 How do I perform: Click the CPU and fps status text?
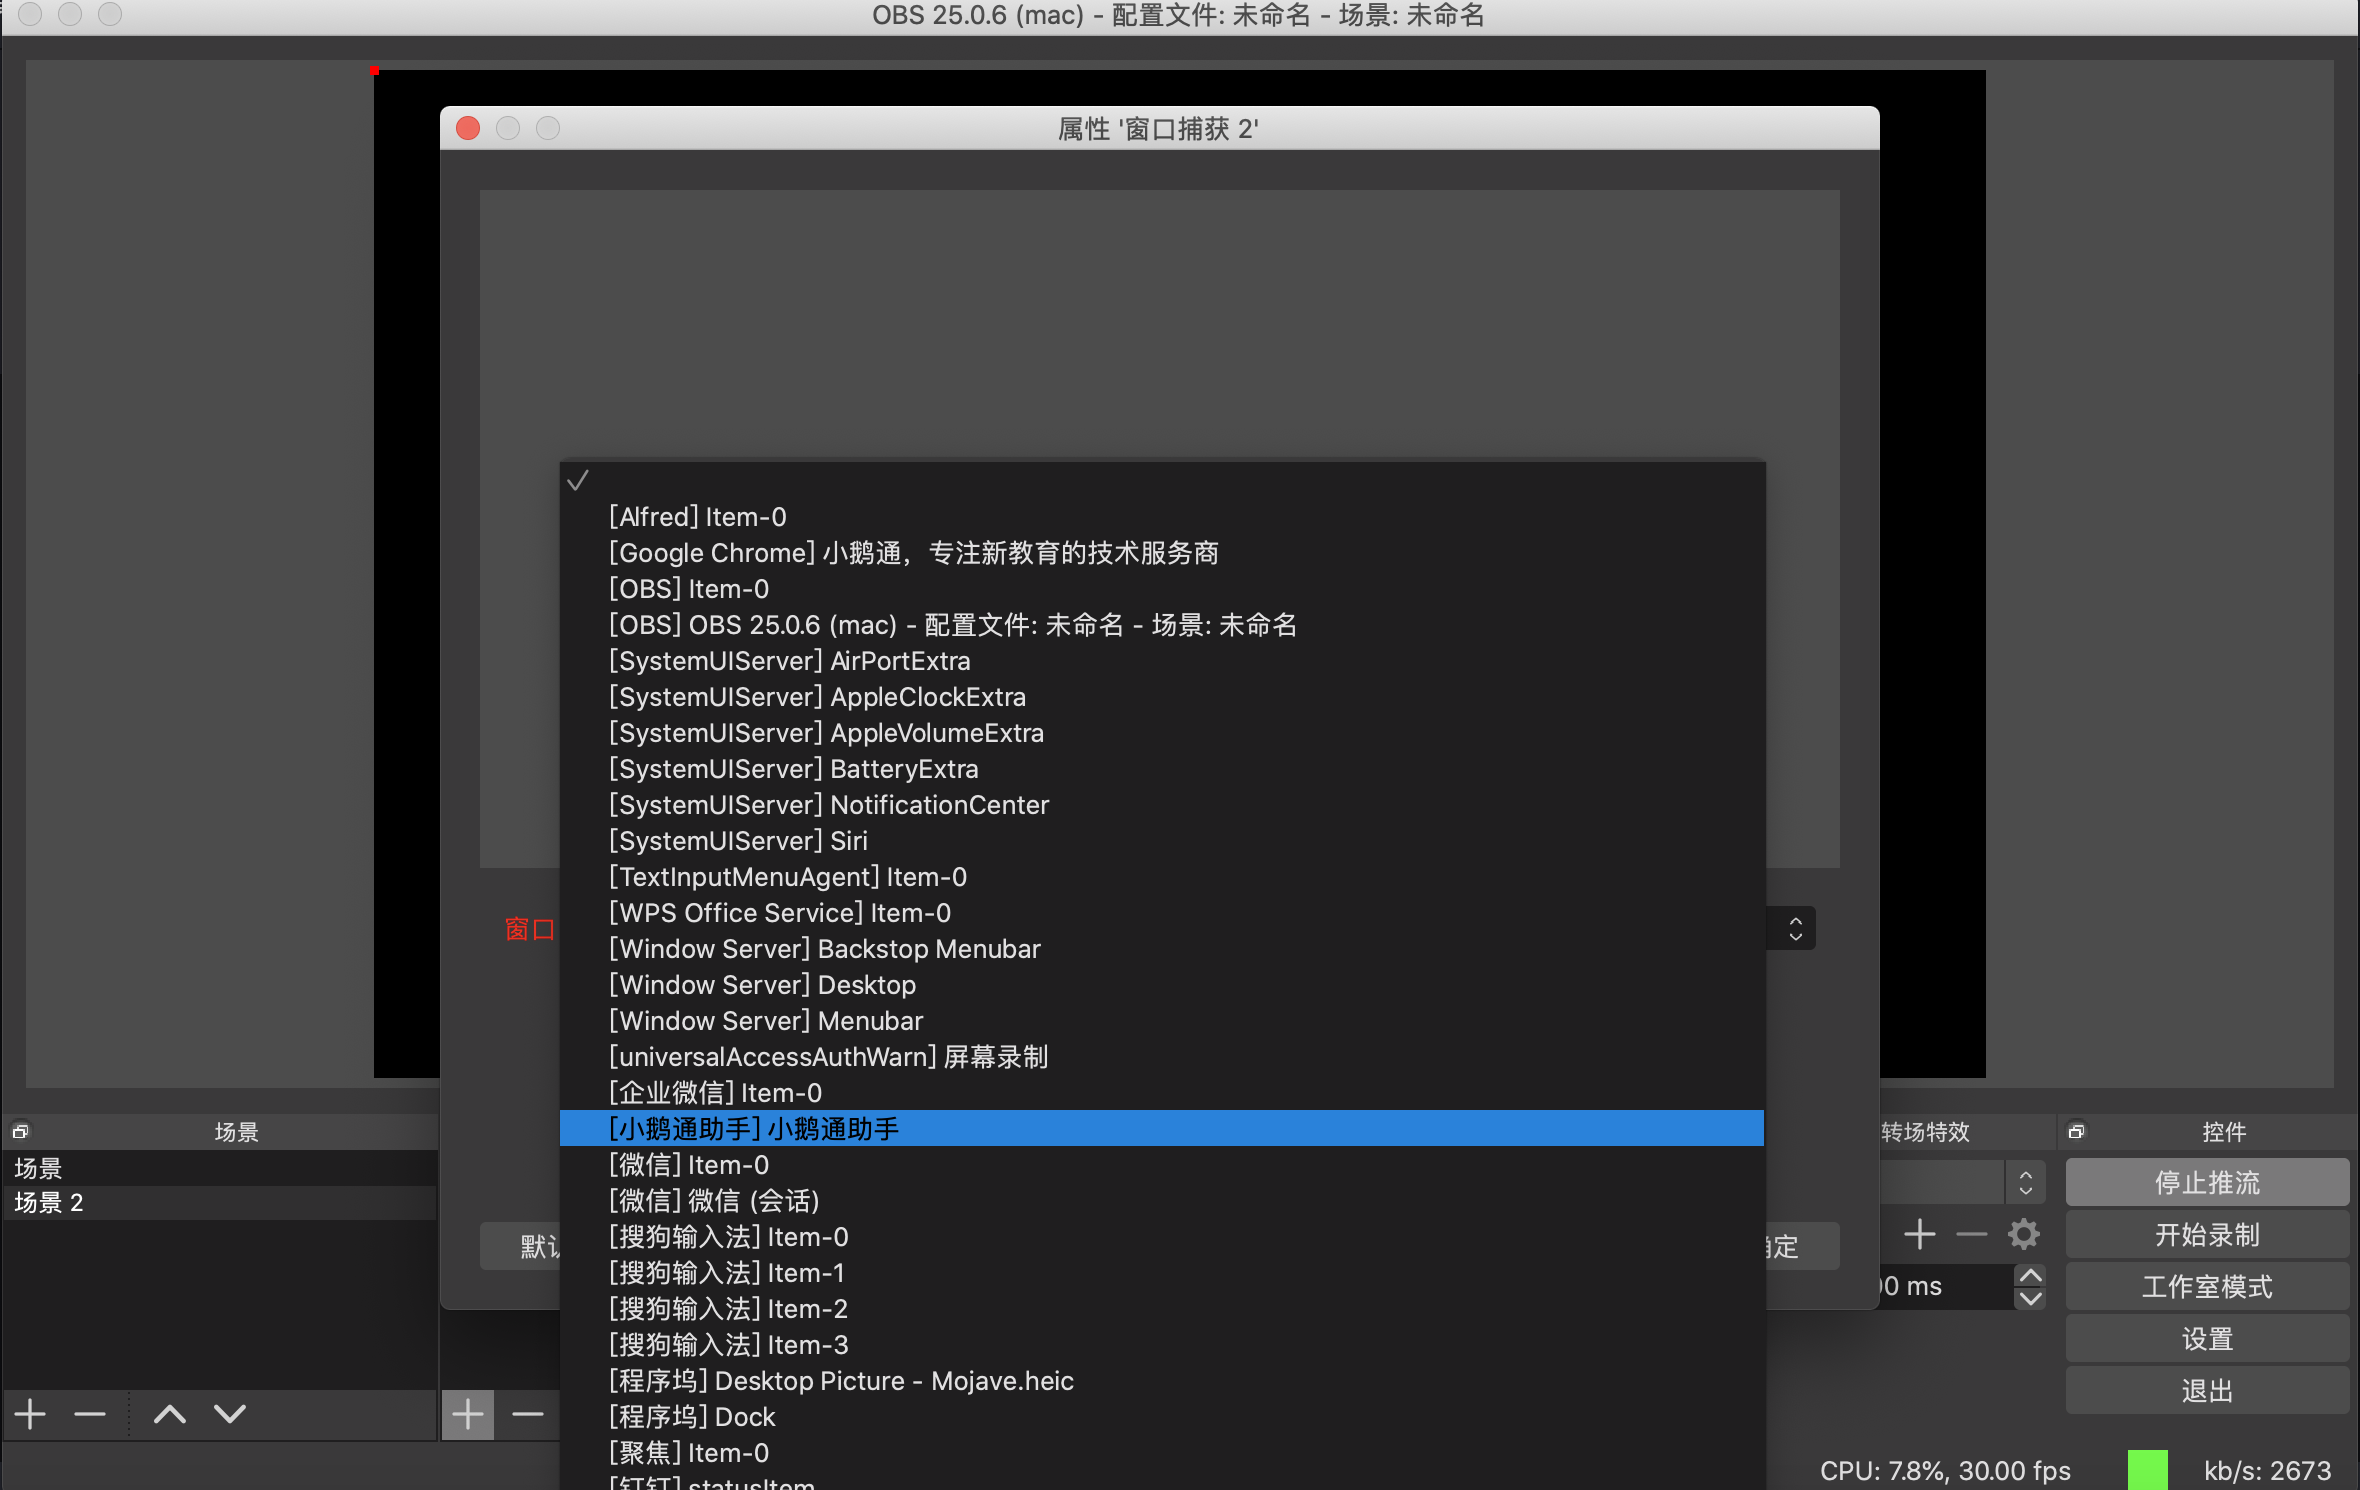point(1945,1471)
